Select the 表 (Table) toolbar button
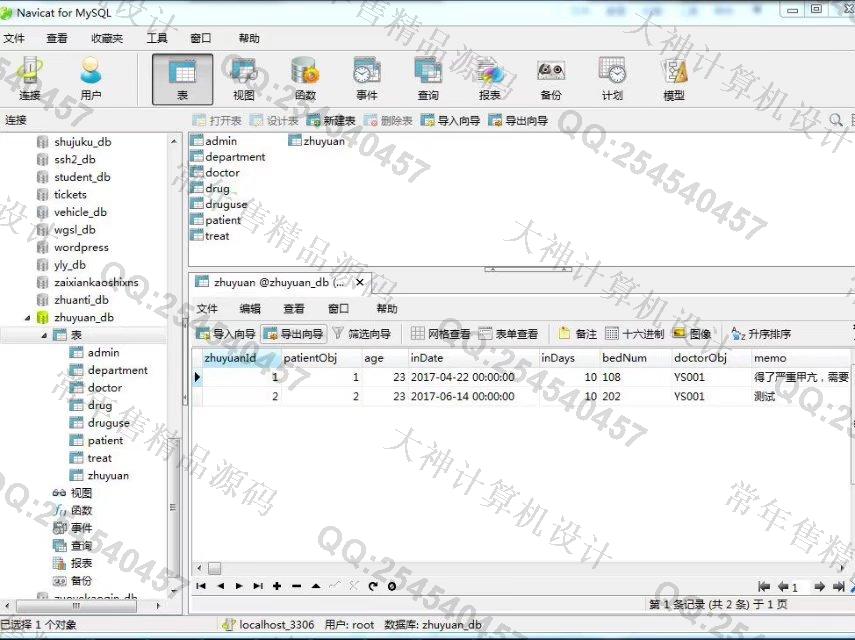The height and width of the screenshot is (640, 855). click(182, 80)
